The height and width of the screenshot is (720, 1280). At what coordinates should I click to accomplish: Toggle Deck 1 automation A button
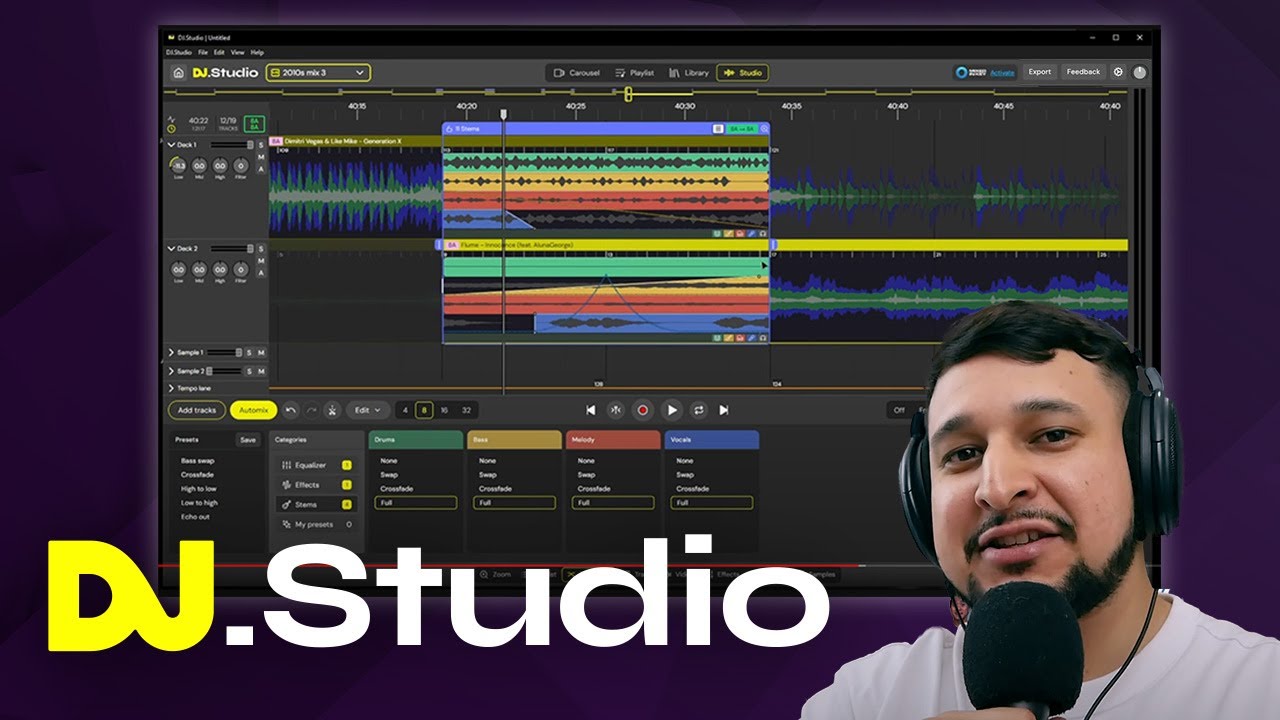tap(261, 170)
